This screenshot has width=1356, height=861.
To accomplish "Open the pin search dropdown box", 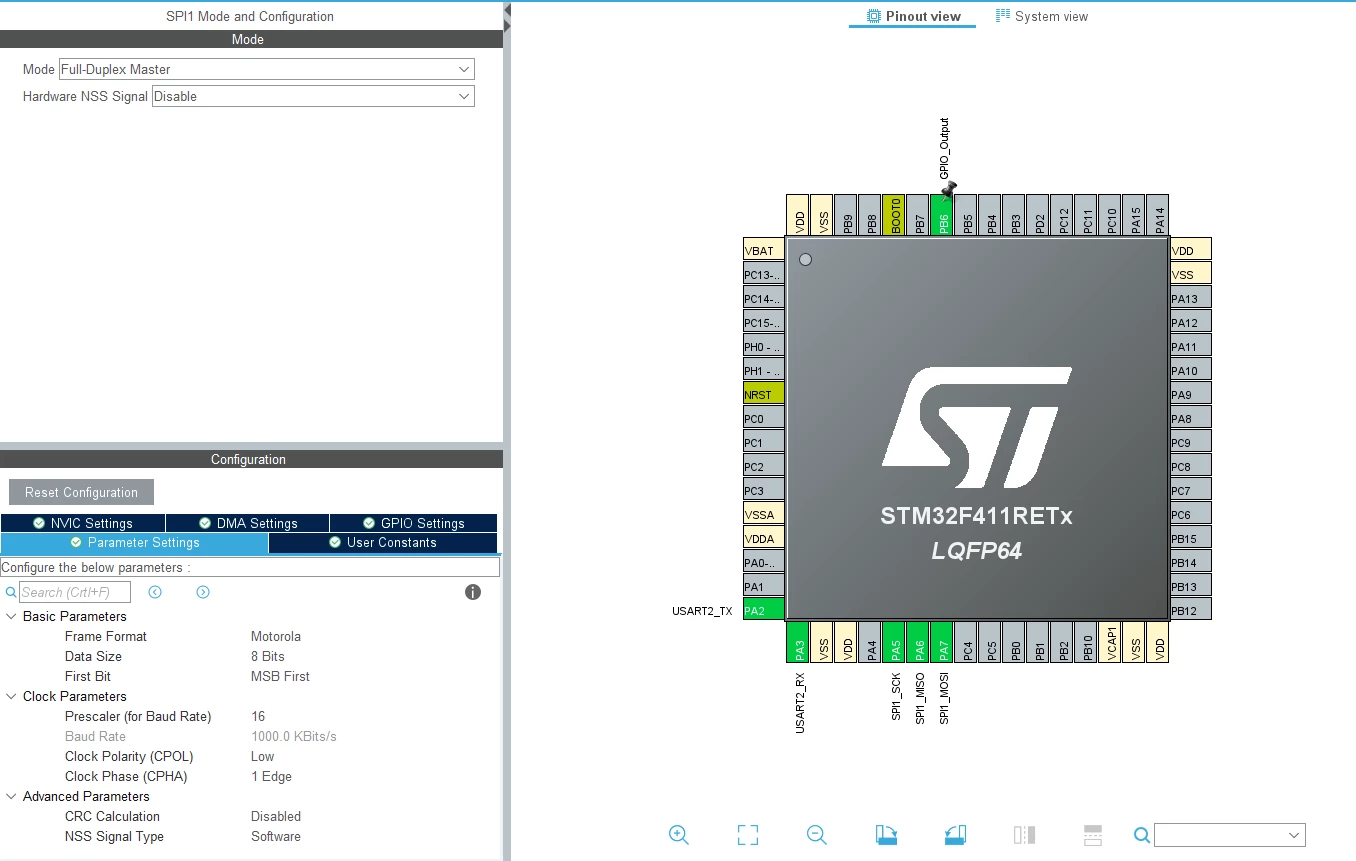I will tap(1230, 835).
